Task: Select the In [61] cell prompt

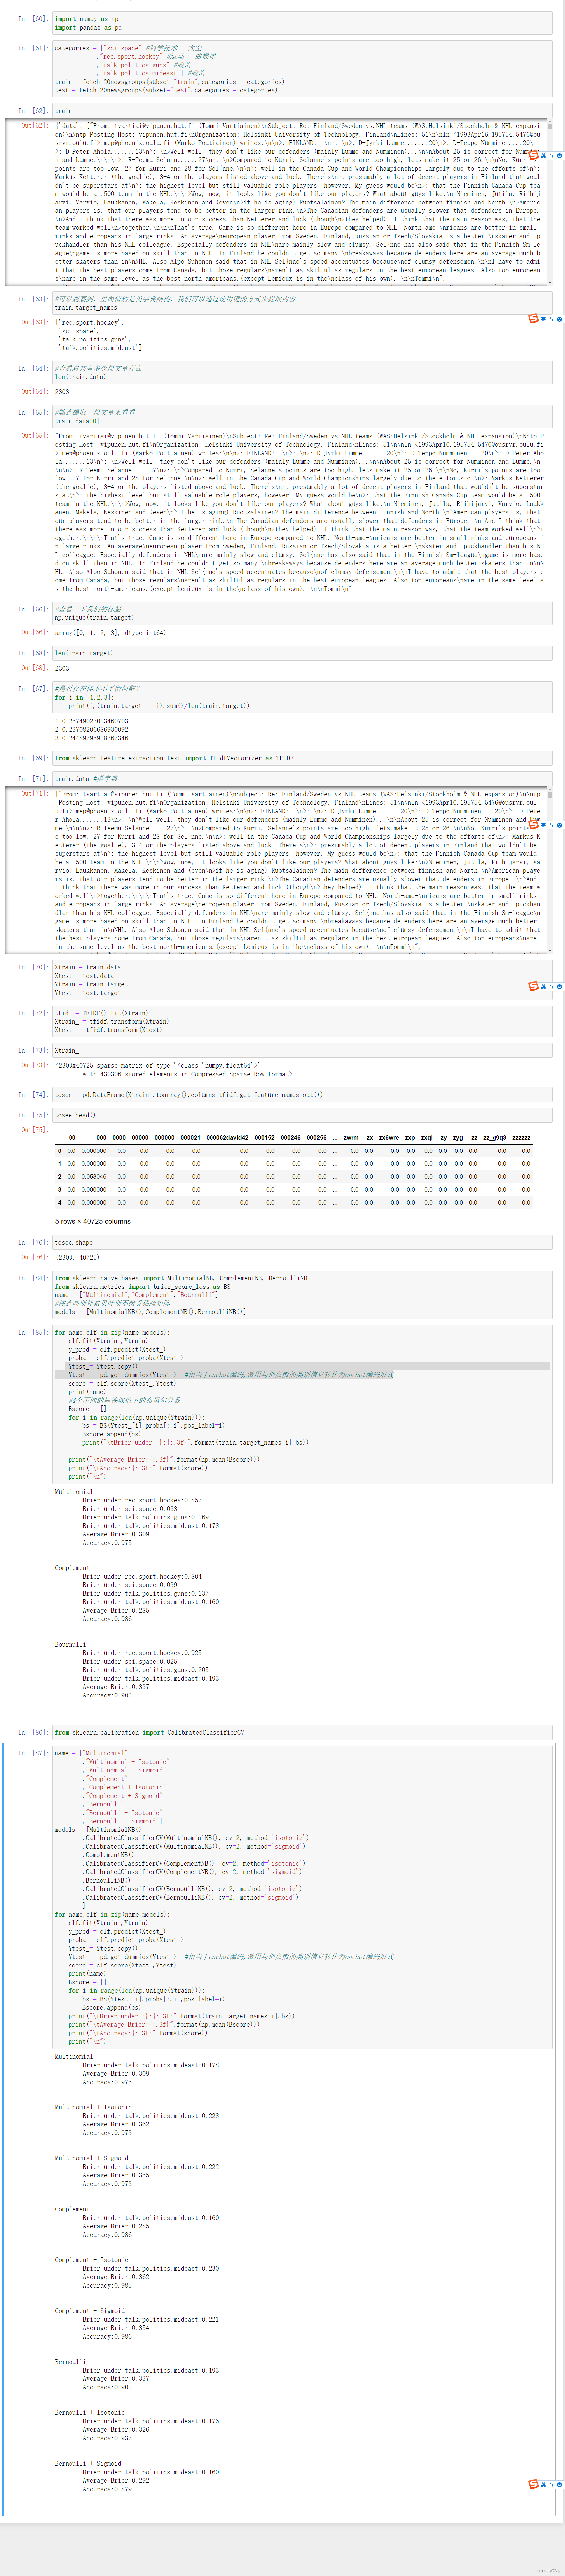Action: point(33,48)
